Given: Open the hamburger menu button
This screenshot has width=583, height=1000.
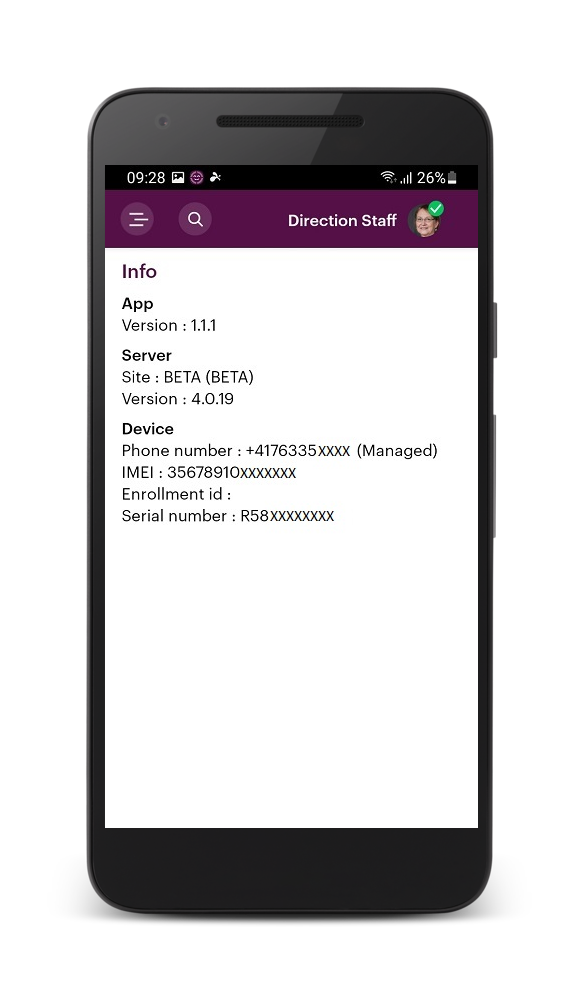Looking at the screenshot, I should (137, 219).
